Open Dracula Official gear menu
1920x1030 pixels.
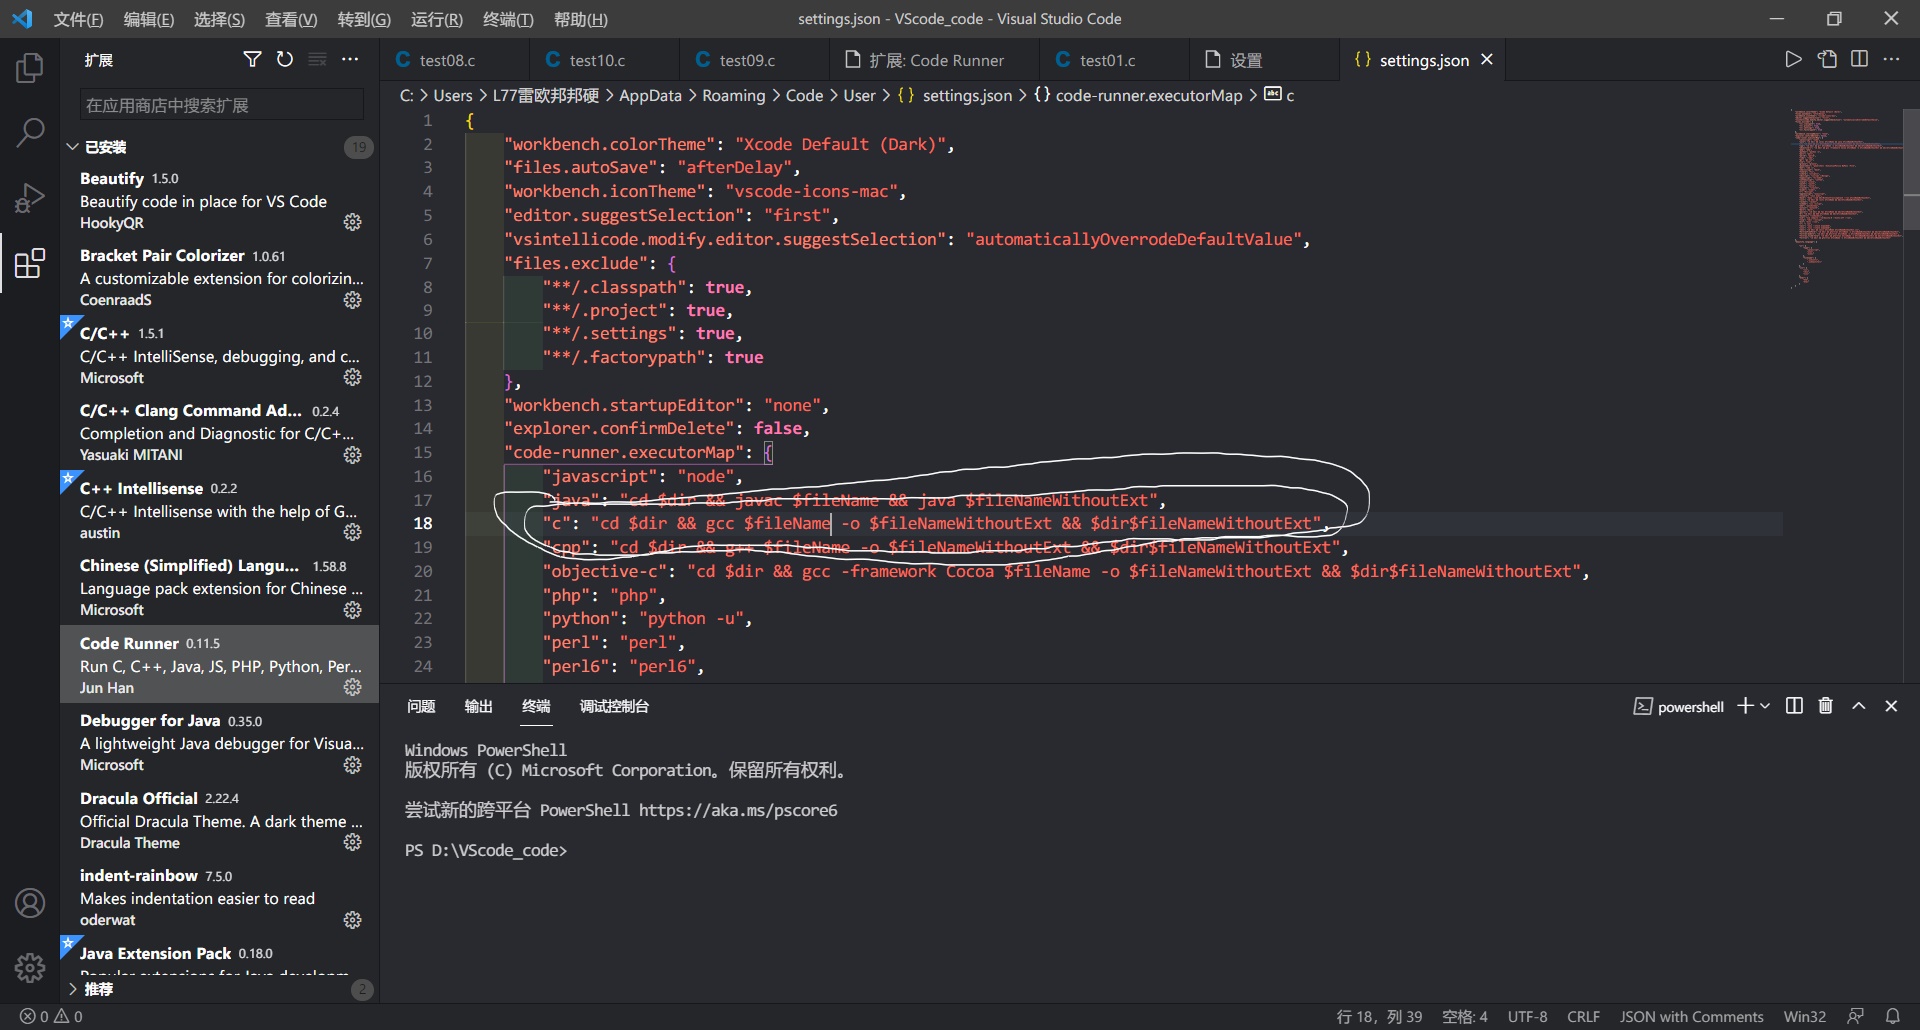pos(352,842)
